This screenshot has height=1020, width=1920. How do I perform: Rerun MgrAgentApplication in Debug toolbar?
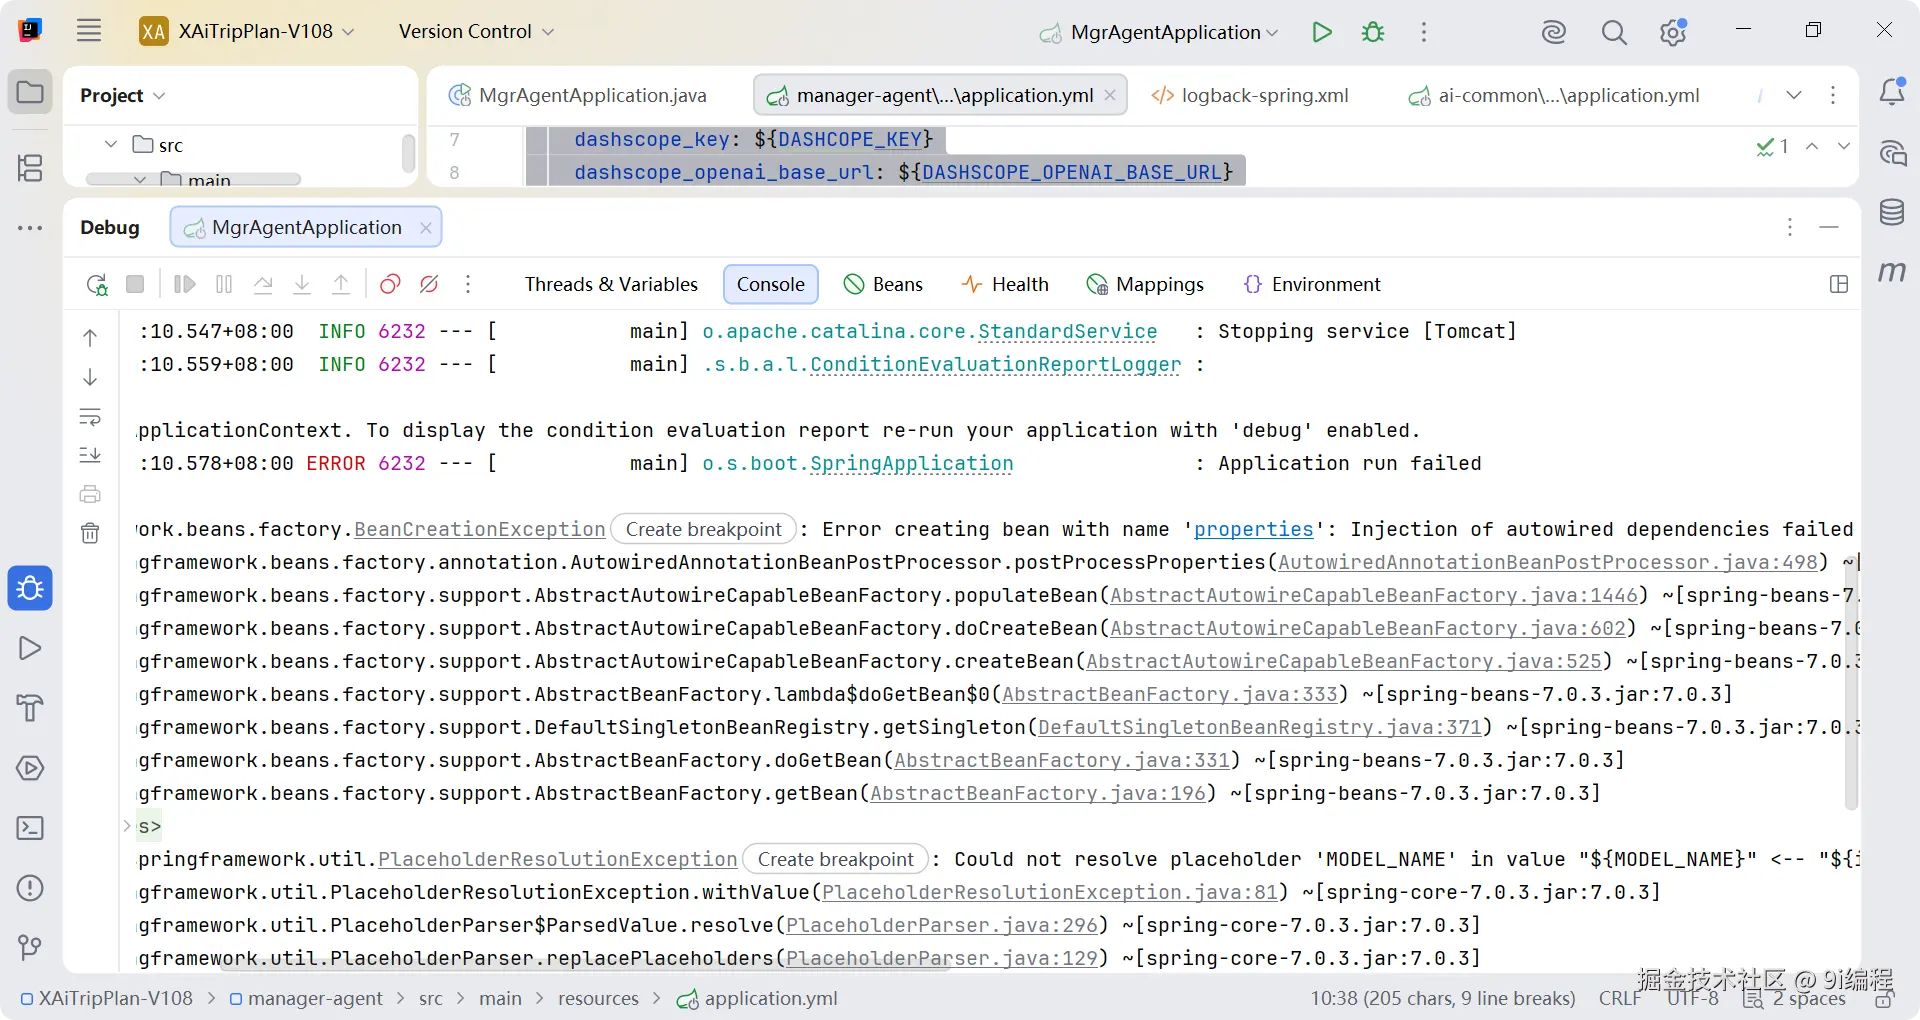point(97,285)
